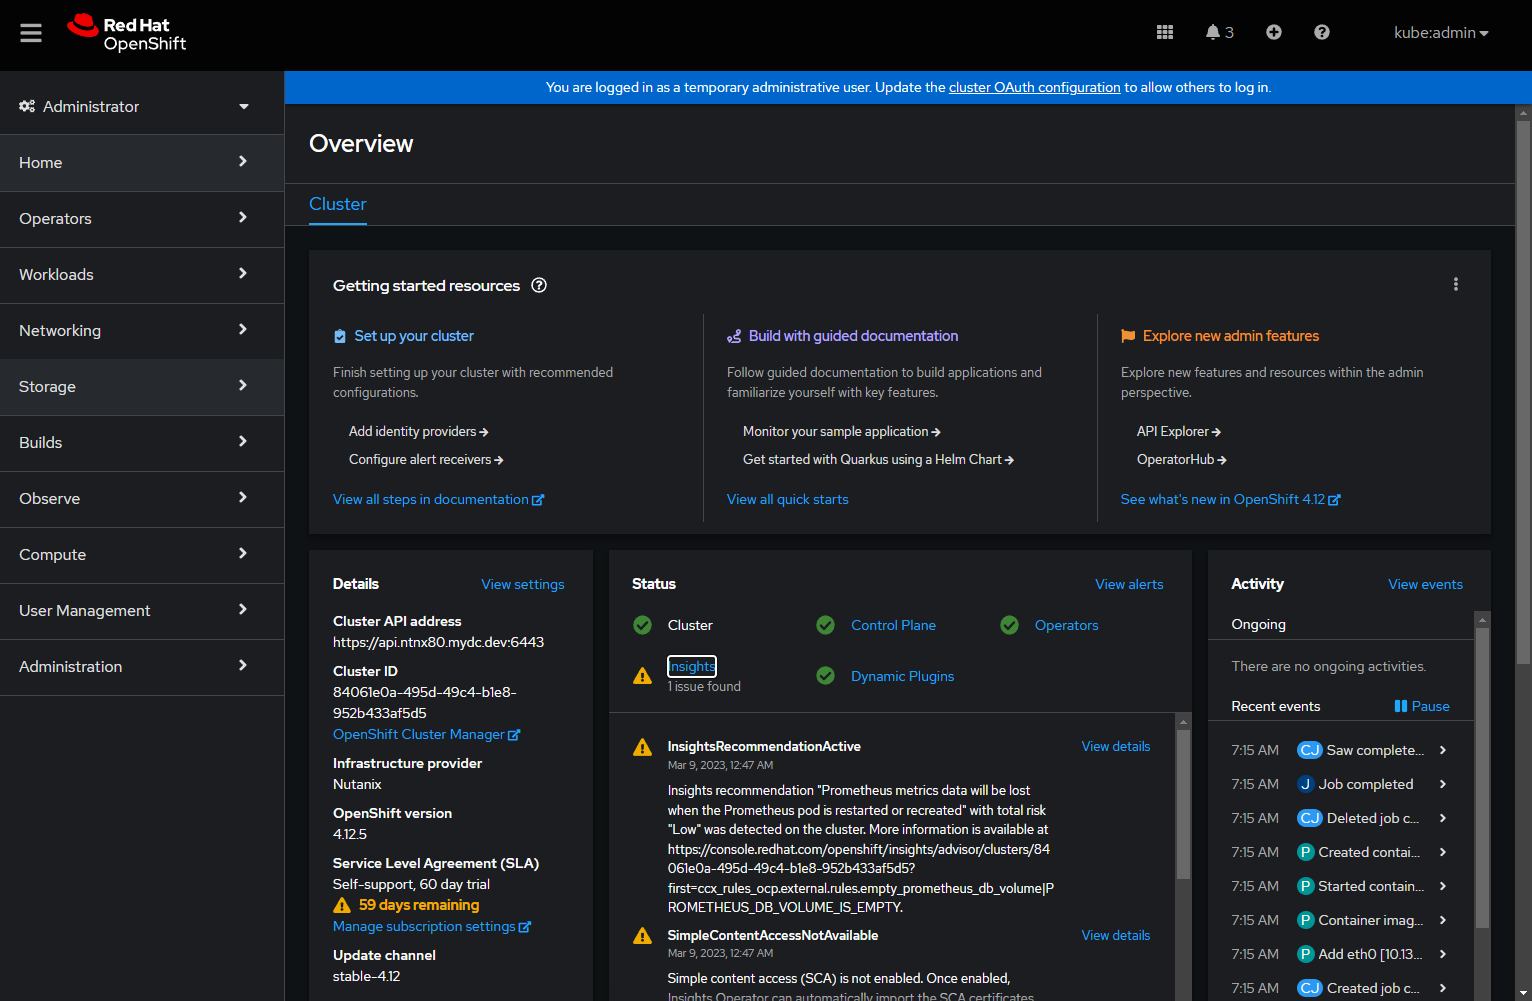Open the API Explorer link
The image size is (1532, 1001).
point(1179,432)
